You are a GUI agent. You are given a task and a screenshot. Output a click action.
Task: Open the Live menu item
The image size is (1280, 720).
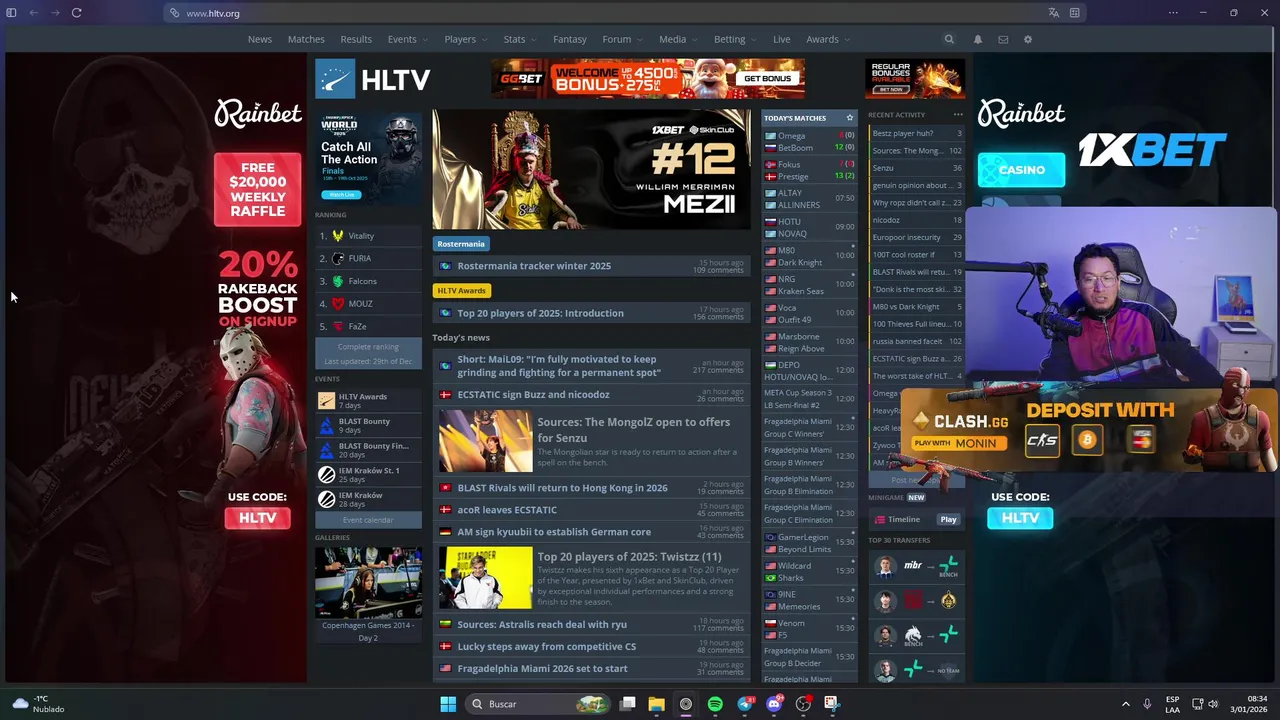tap(782, 39)
